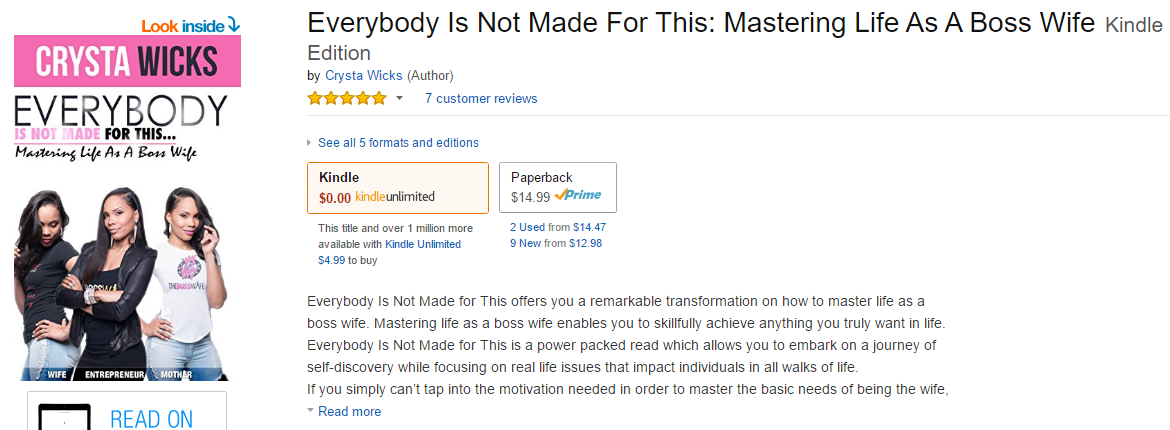
Task: Click the Paperback $14.99 price
Action: coord(530,197)
